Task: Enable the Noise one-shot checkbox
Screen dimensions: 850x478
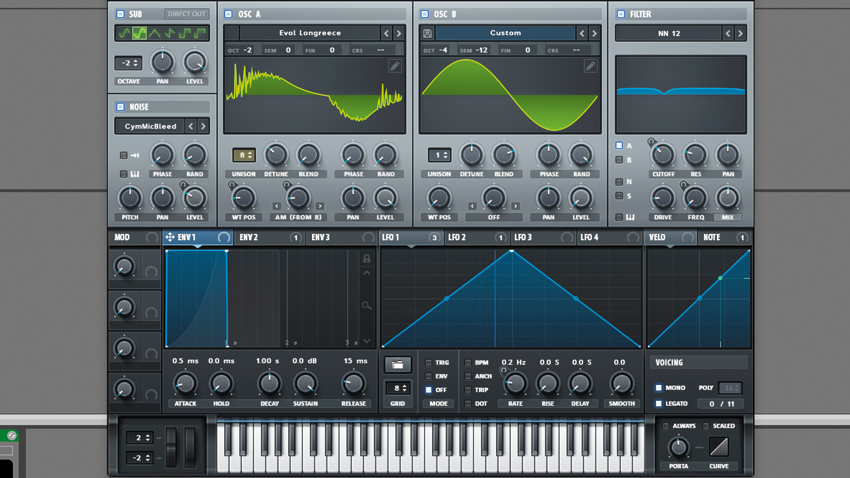Action: point(124,156)
